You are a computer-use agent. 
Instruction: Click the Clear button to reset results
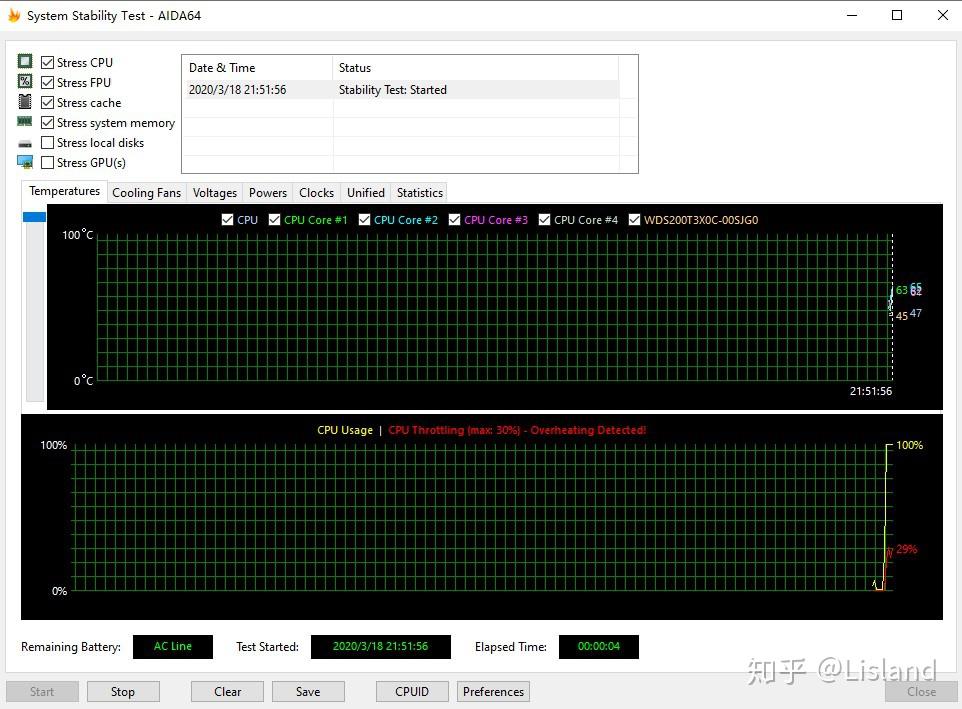pyautogui.click(x=227, y=691)
